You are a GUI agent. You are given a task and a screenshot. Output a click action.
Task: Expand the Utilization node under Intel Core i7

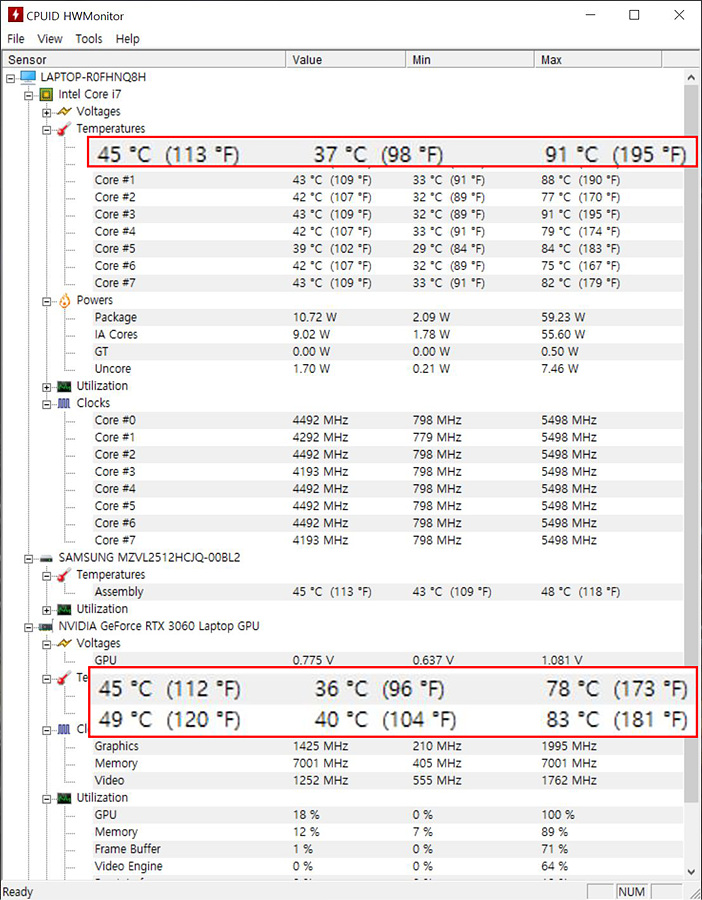[x=46, y=387]
